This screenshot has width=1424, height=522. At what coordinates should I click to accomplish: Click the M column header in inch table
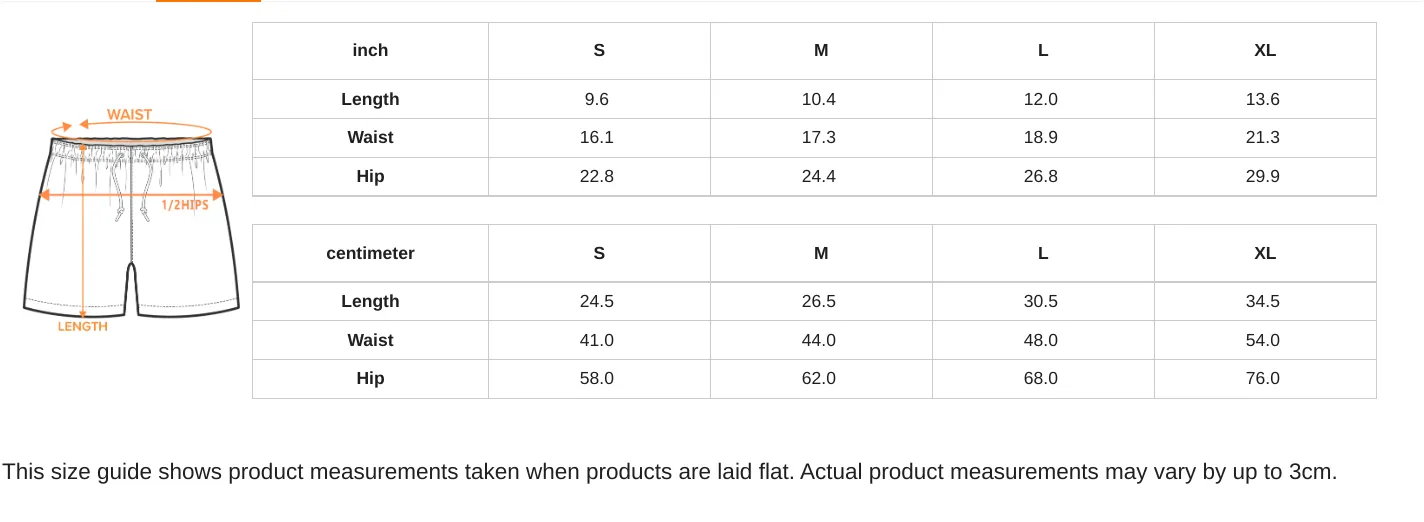pos(821,51)
